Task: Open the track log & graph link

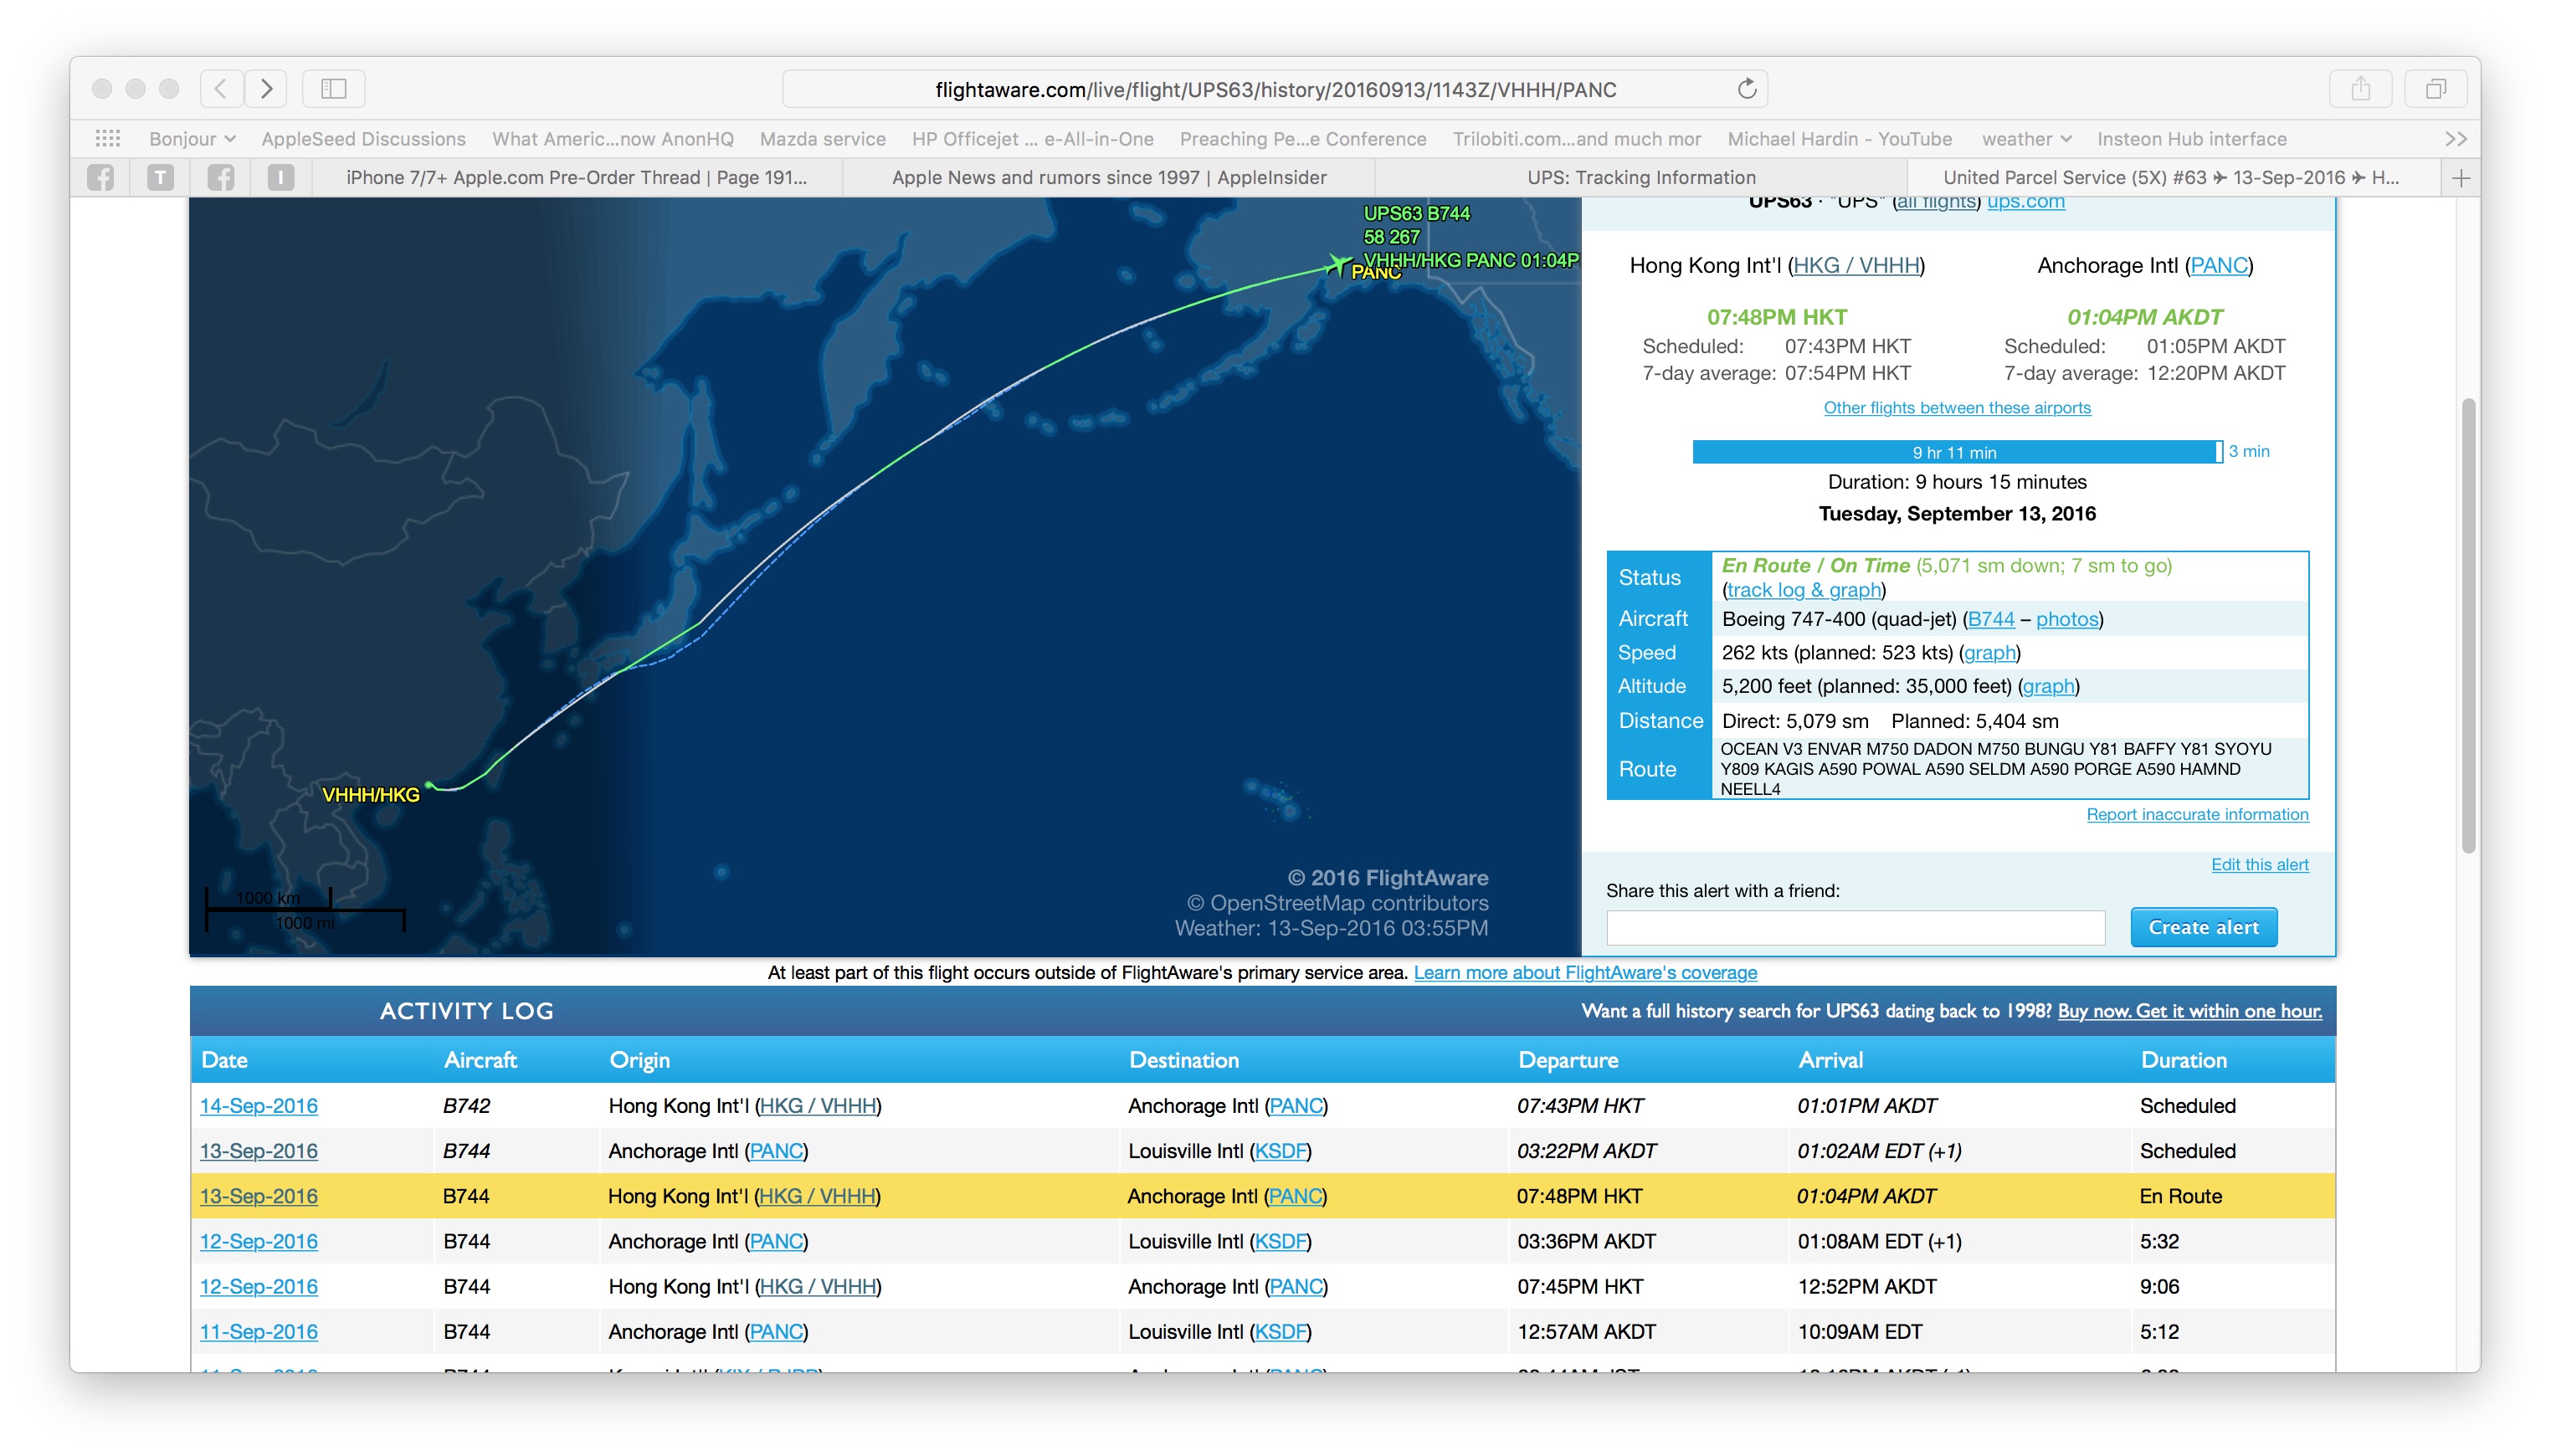Action: (1804, 590)
